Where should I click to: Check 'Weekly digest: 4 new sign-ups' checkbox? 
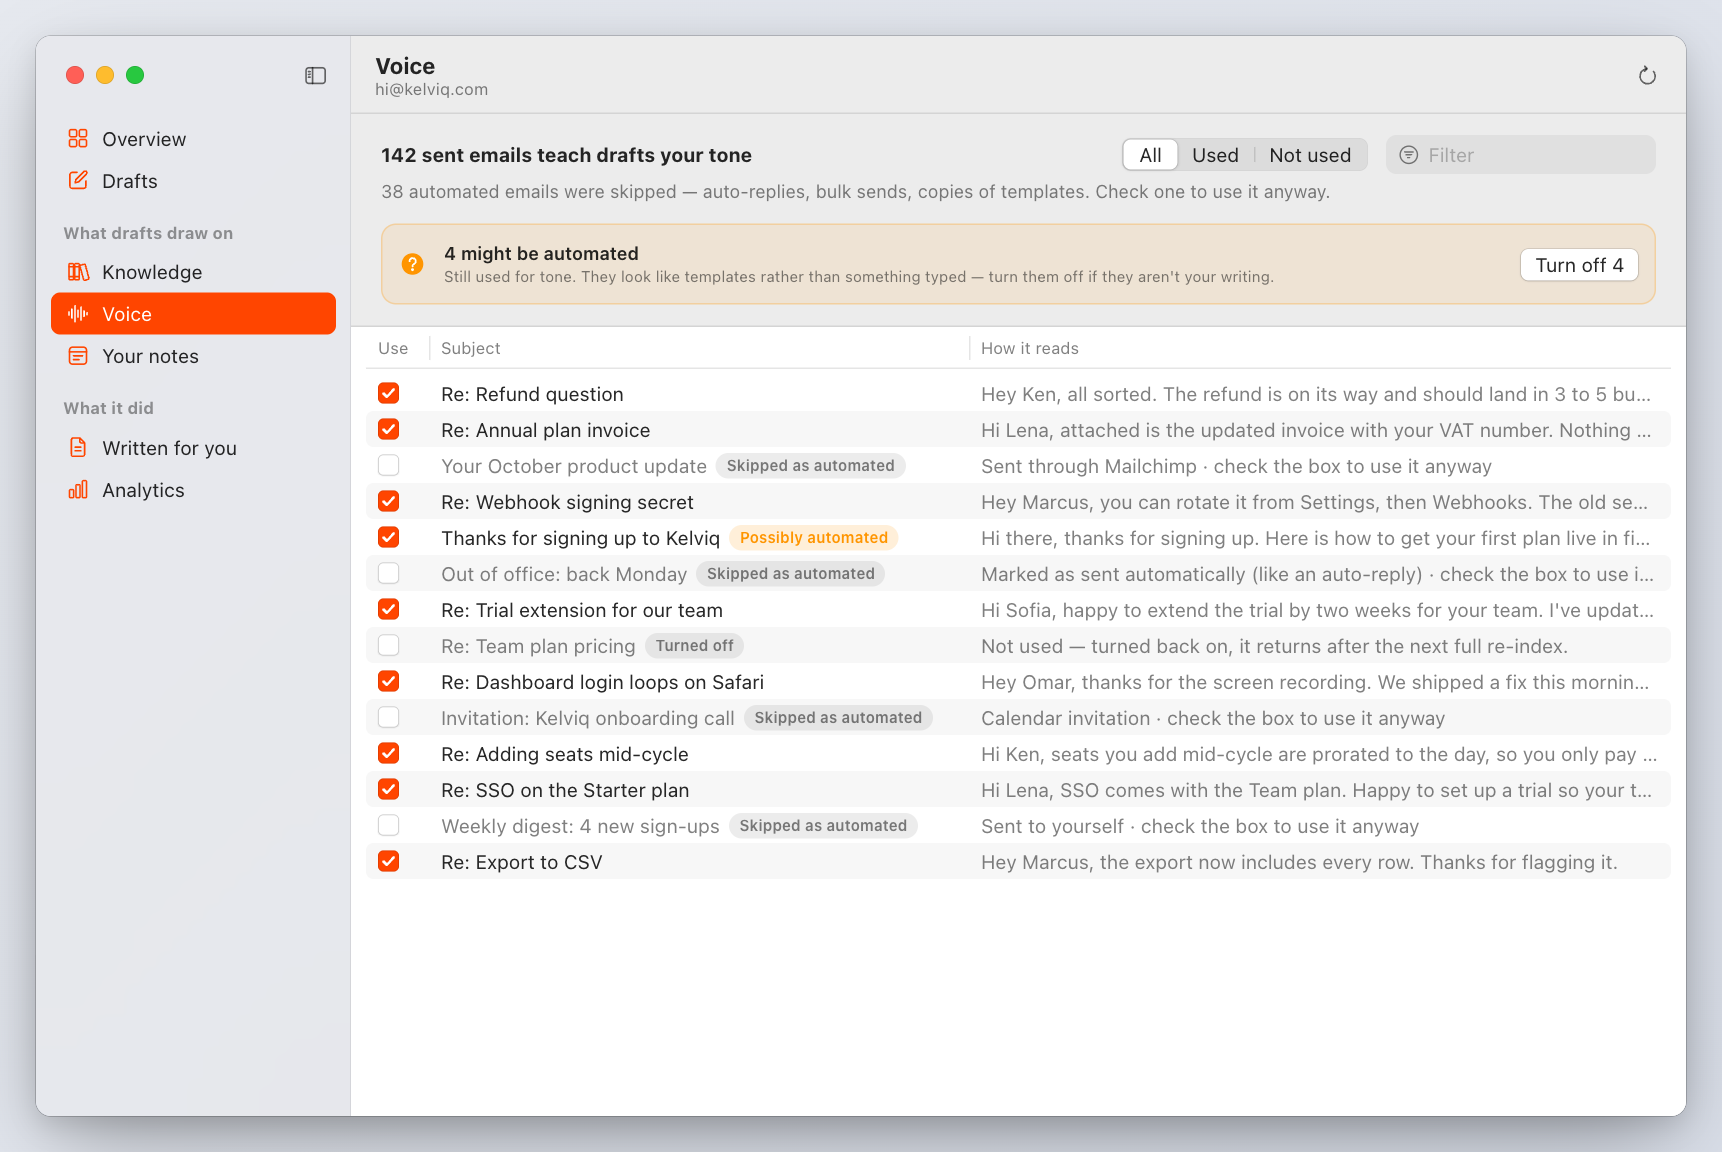(x=389, y=826)
